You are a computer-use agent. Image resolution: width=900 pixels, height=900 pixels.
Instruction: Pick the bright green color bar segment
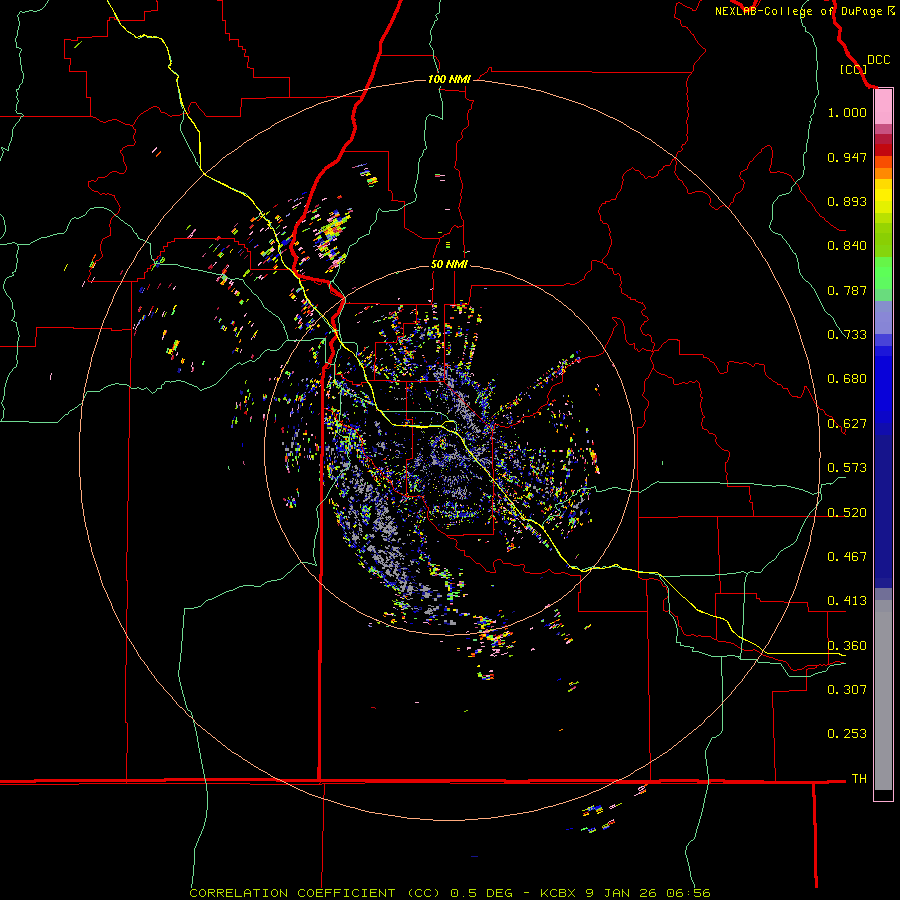click(x=883, y=273)
